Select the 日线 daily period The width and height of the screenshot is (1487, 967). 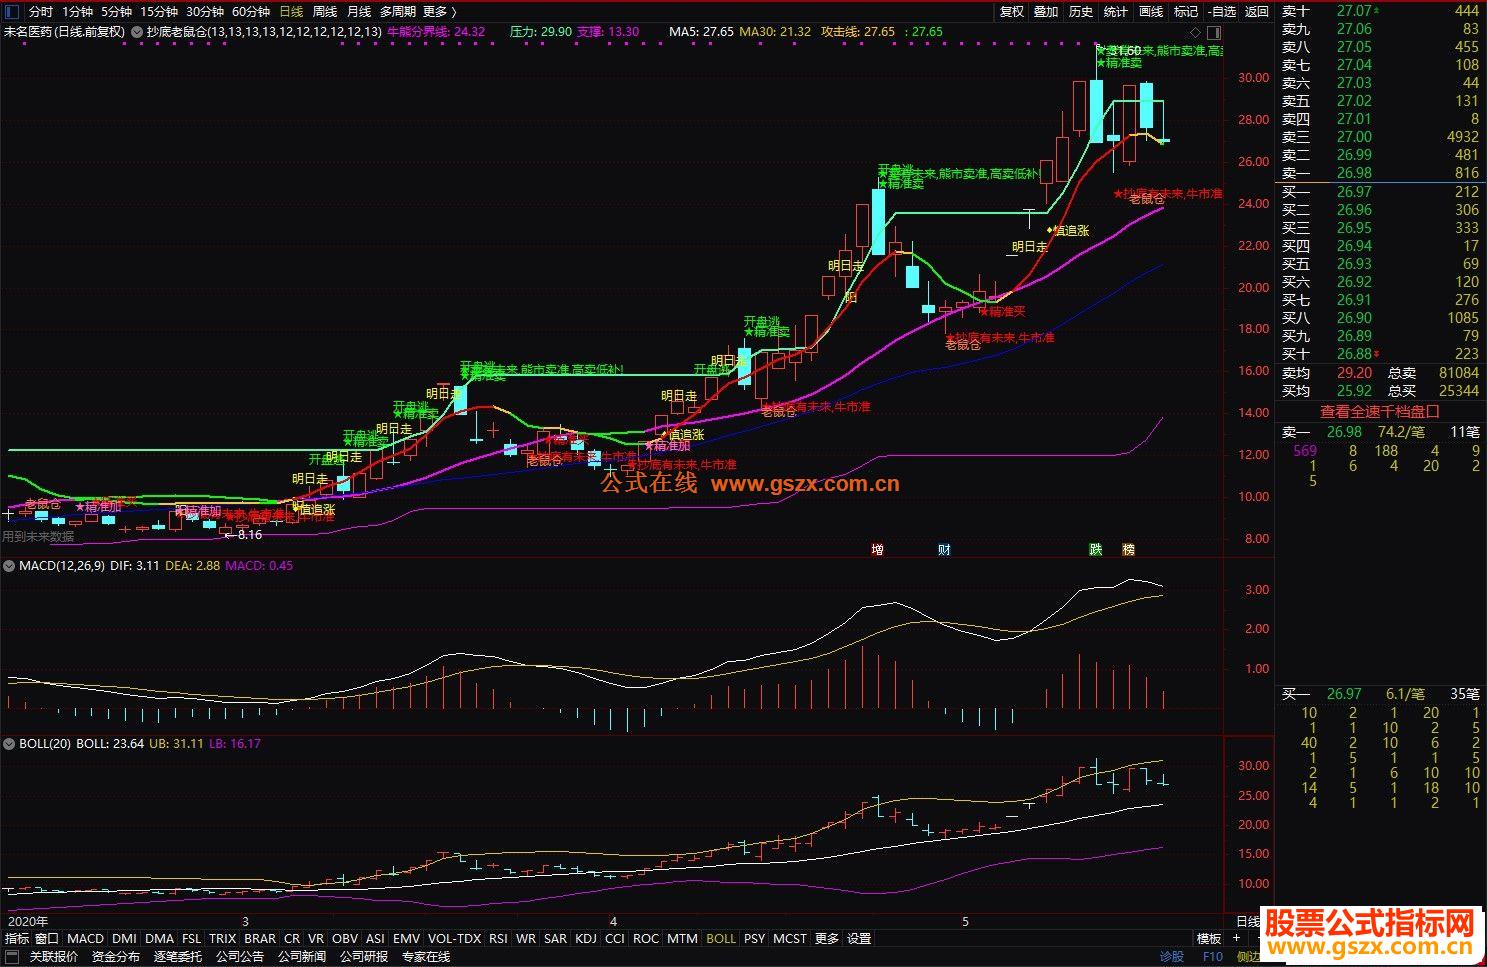[x=291, y=12]
